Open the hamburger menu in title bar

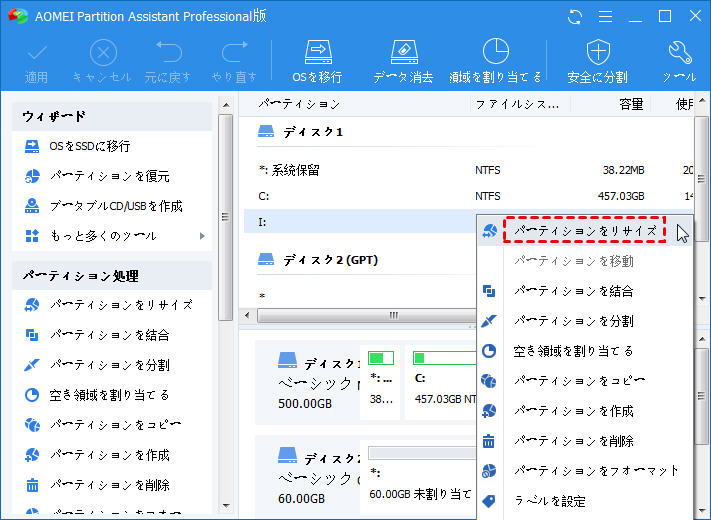pyautogui.click(x=605, y=17)
